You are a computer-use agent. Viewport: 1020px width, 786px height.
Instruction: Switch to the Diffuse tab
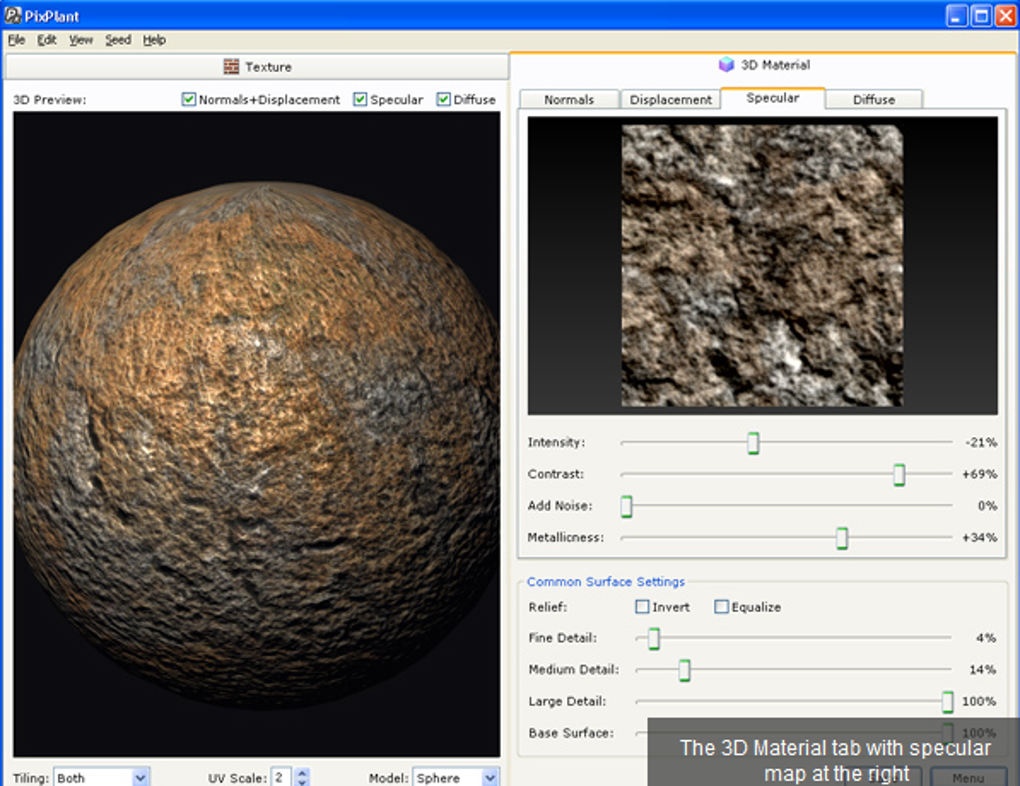point(874,100)
